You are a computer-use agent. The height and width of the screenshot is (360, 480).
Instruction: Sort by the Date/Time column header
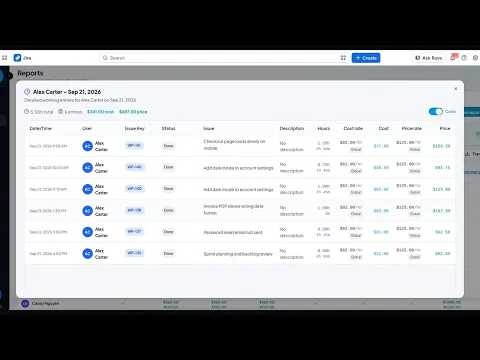tap(40, 128)
